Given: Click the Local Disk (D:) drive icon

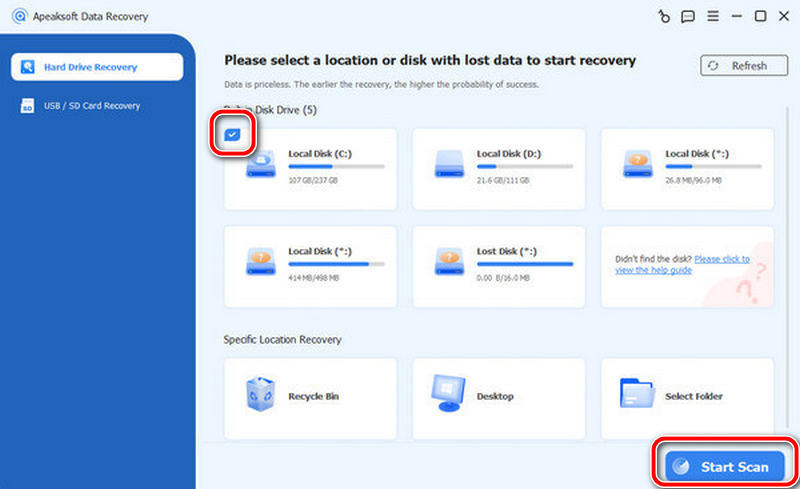Looking at the screenshot, I should (449, 164).
